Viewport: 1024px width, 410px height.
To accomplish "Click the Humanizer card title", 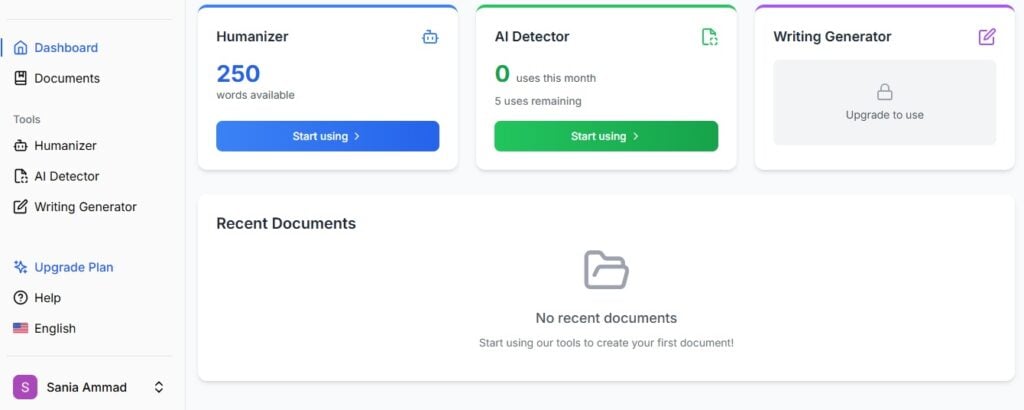I will point(252,37).
